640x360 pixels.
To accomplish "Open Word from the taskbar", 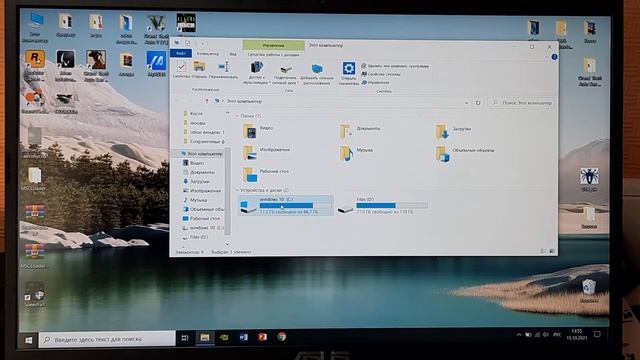I will point(243,337).
